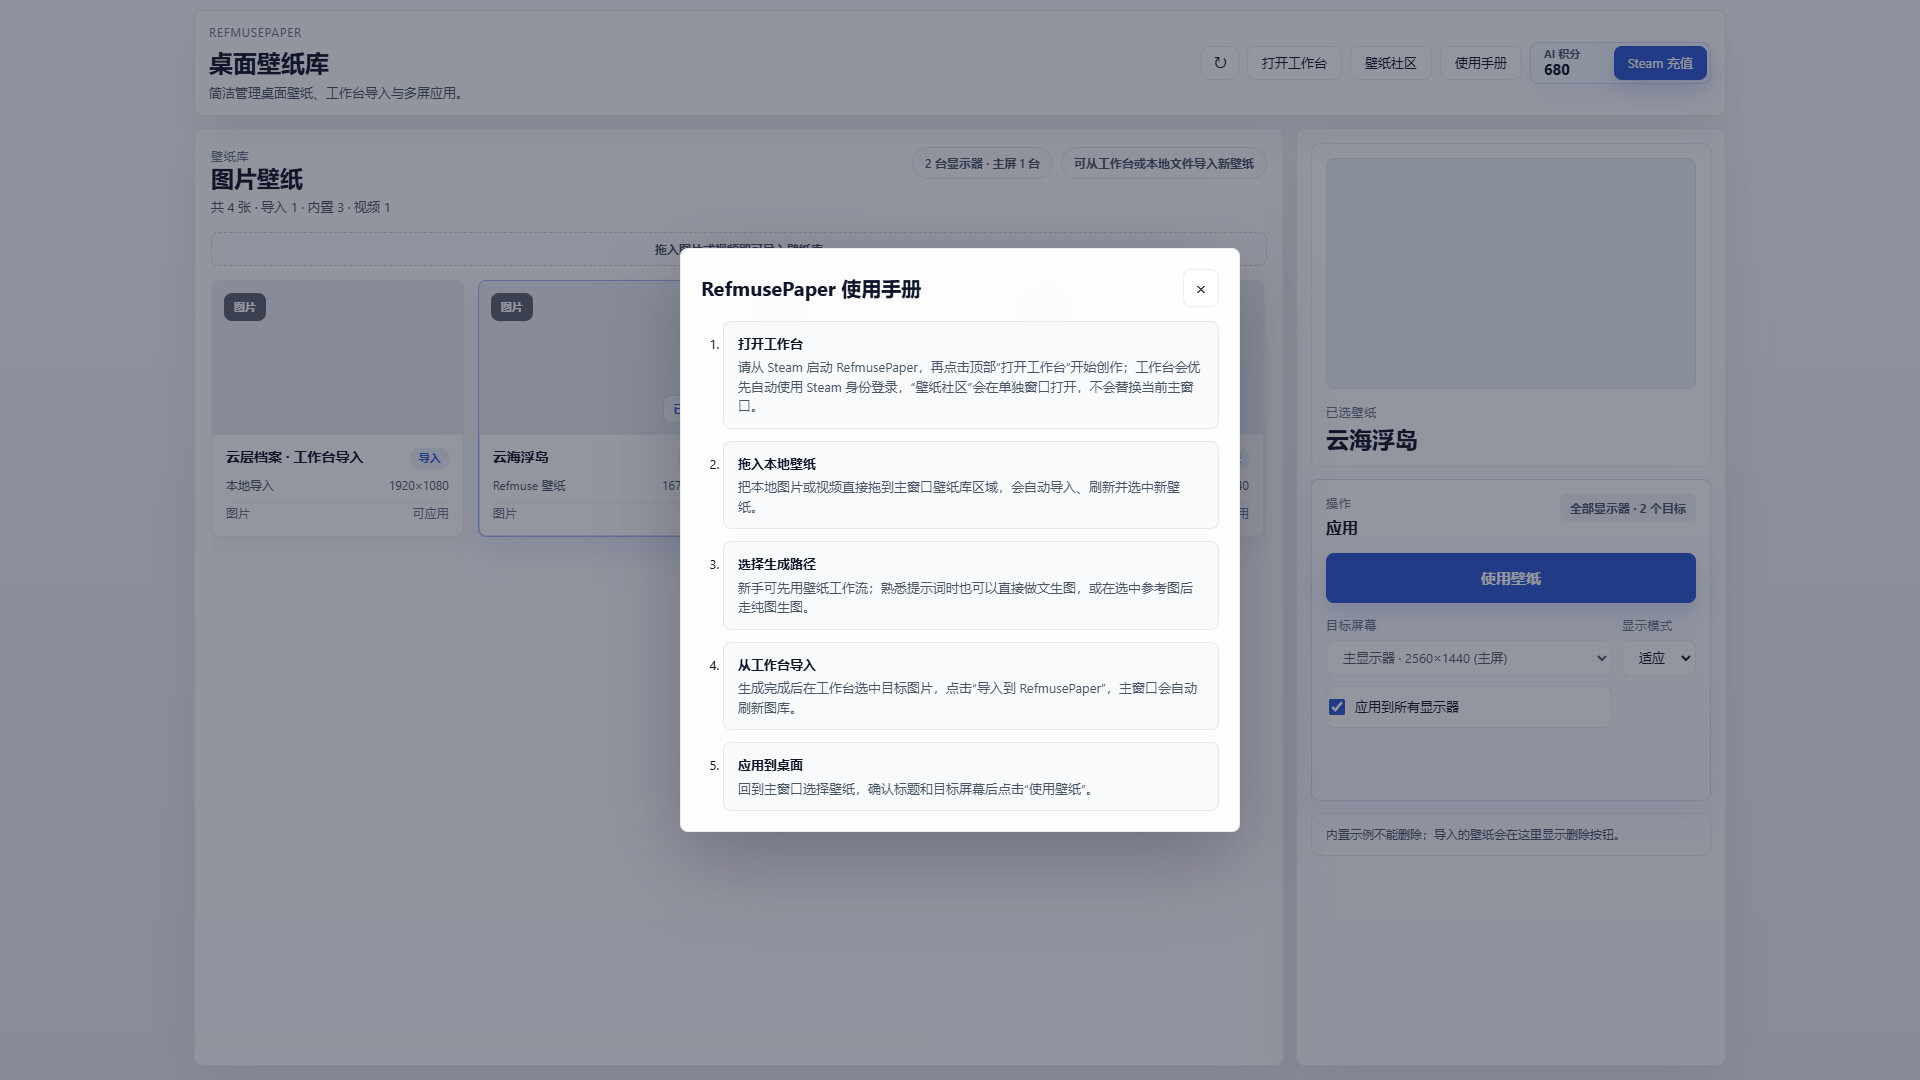Click the refresh icon in header
This screenshot has width=1920, height=1080.
[1220, 63]
